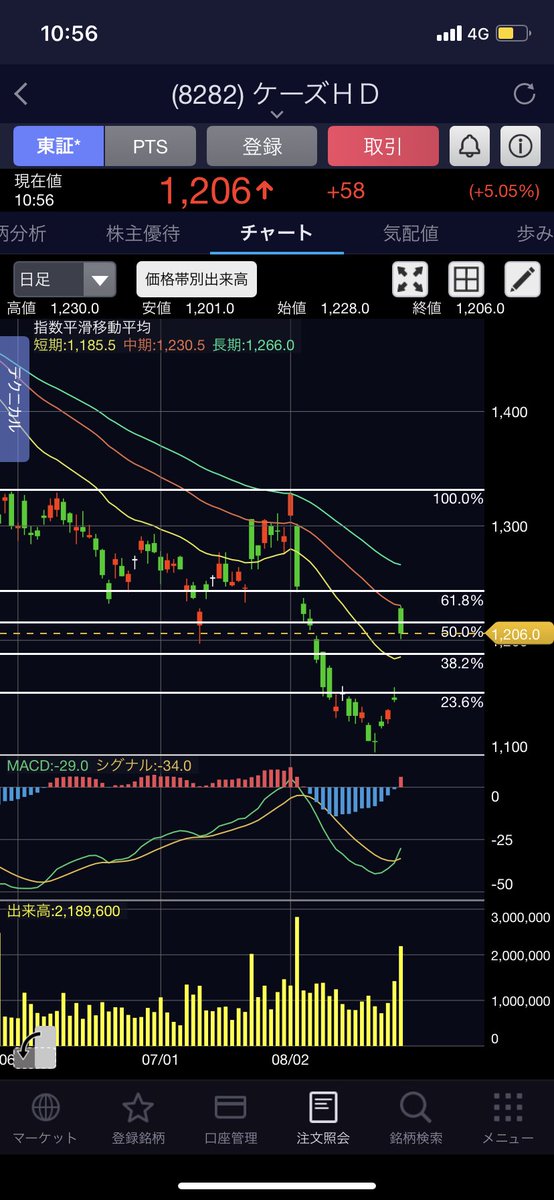Tap the +58 price change value

coord(346,191)
